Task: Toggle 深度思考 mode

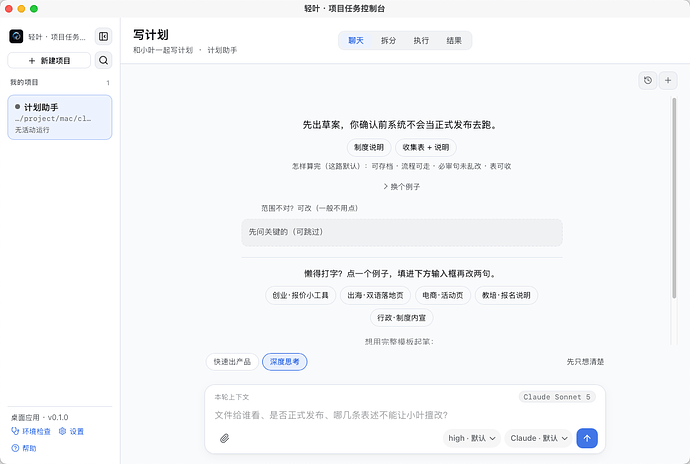Action: (285, 362)
